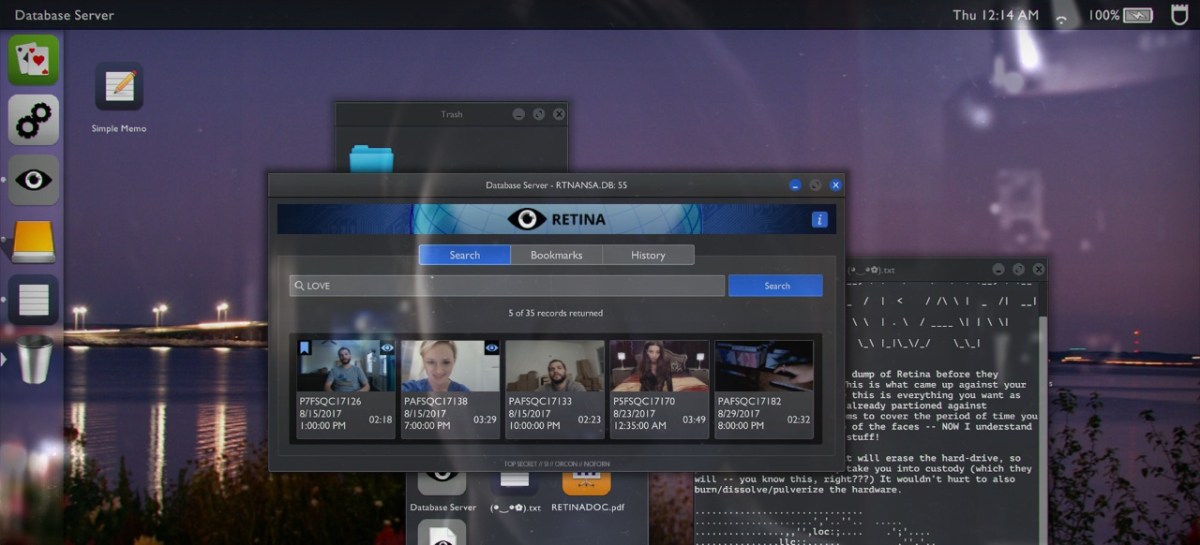1200x545 pixels.
Task: Switch to the History tab
Action: tap(648, 255)
